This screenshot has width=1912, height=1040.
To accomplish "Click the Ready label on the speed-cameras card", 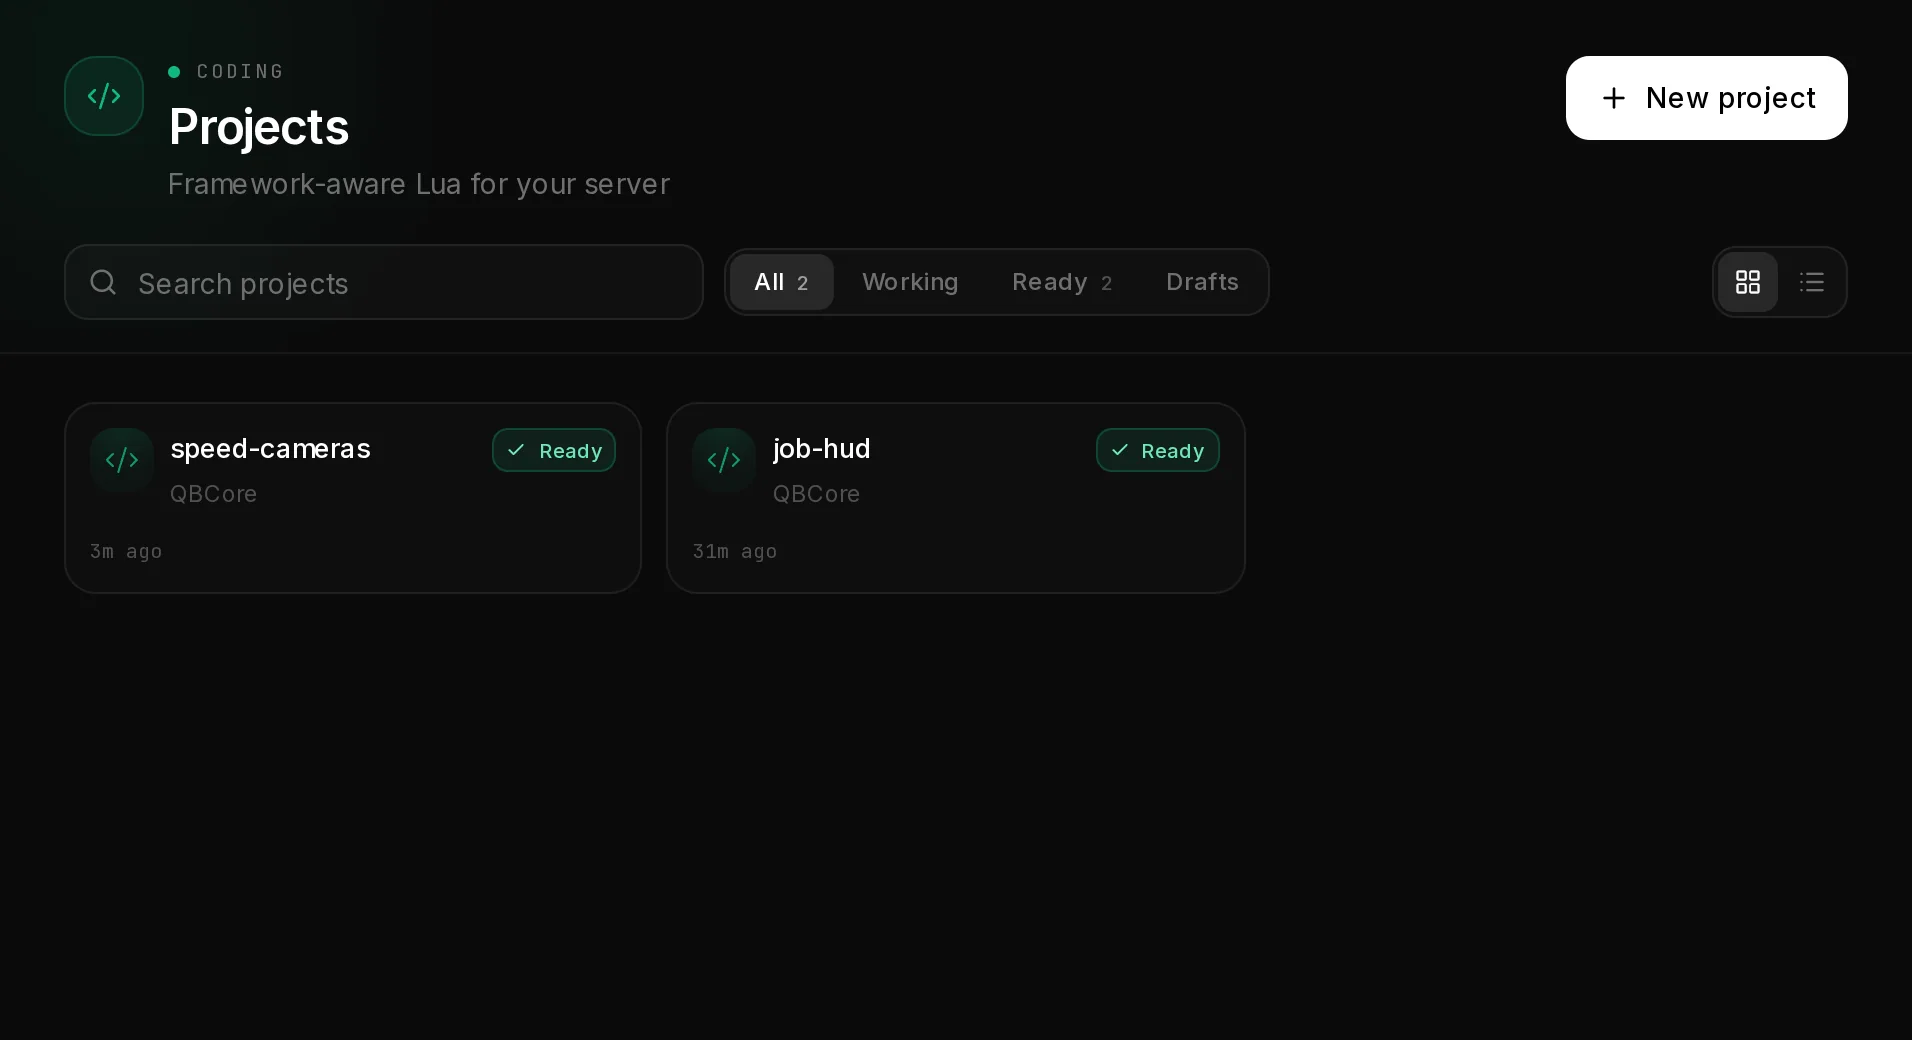I will click(x=570, y=451).
